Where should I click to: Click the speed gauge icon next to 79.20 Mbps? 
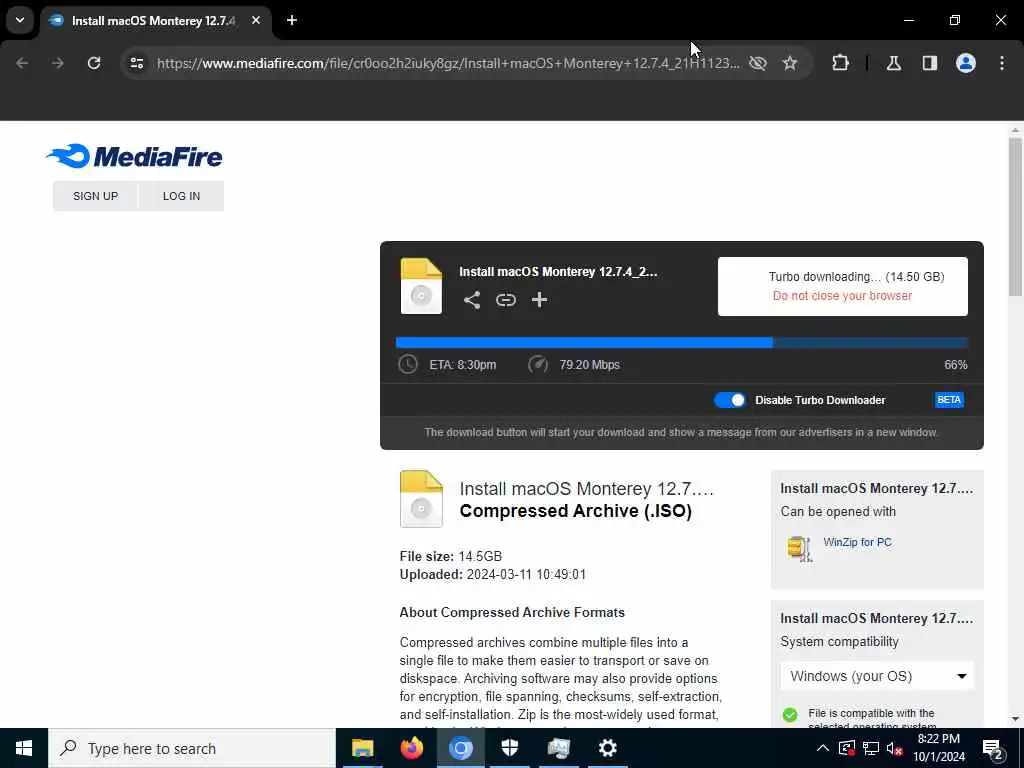(x=537, y=364)
